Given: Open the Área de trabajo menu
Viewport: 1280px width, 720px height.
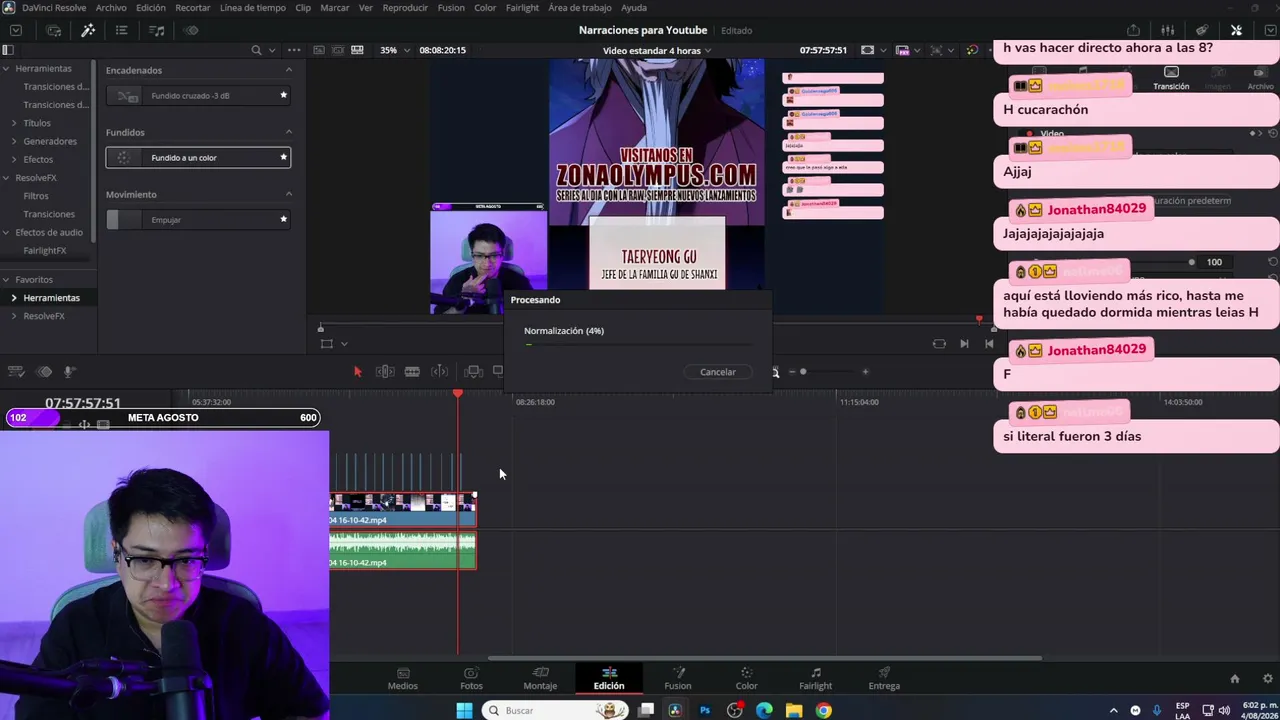Looking at the screenshot, I should [580, 8].
